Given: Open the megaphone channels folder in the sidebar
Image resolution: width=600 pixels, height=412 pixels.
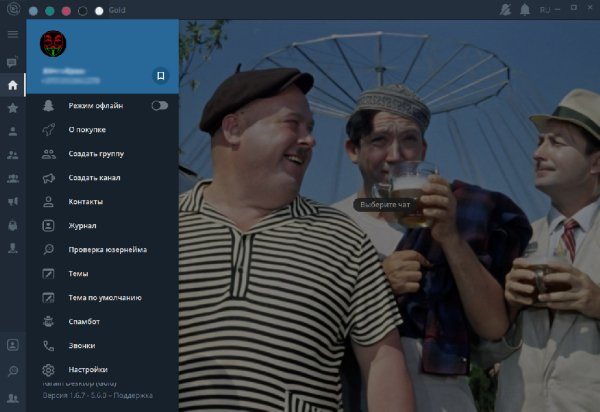Looking at the screenshot, I should click(13, 202).
